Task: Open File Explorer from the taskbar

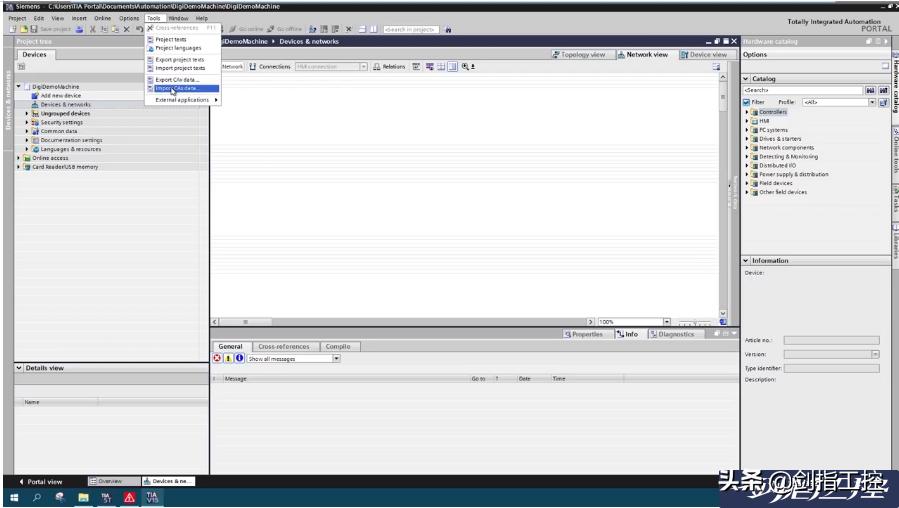Action: point(83,497)
